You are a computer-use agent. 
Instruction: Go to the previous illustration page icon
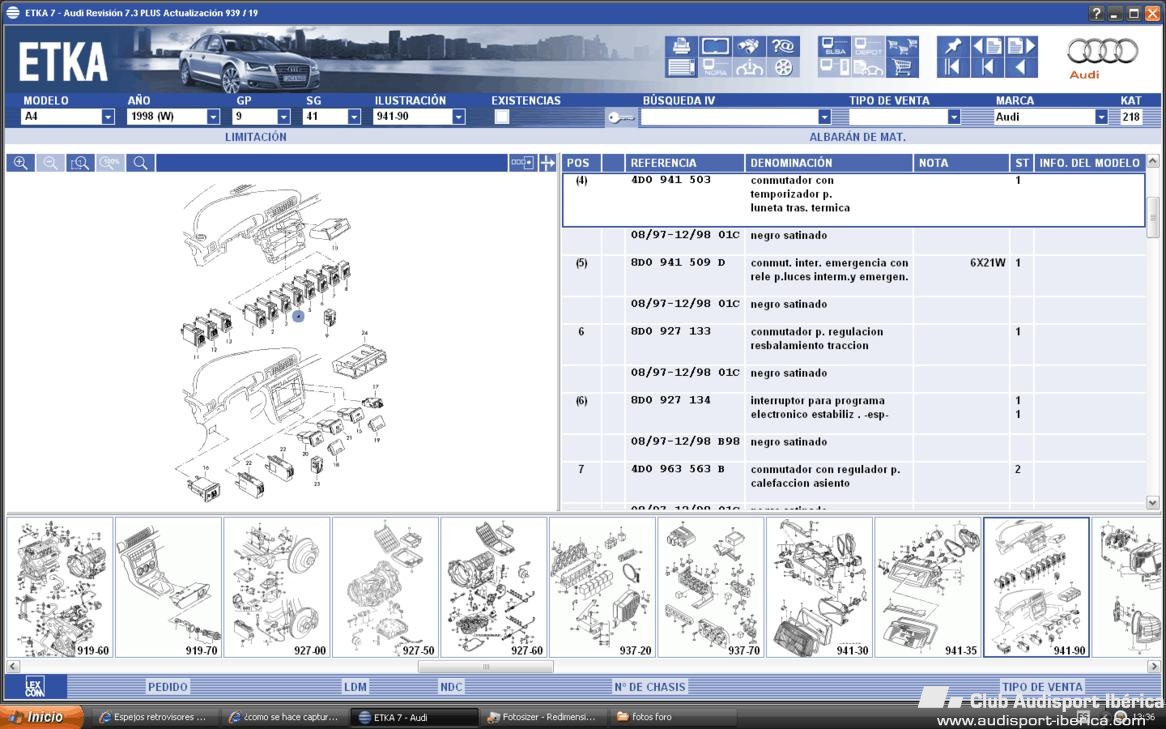coord(987,46)
